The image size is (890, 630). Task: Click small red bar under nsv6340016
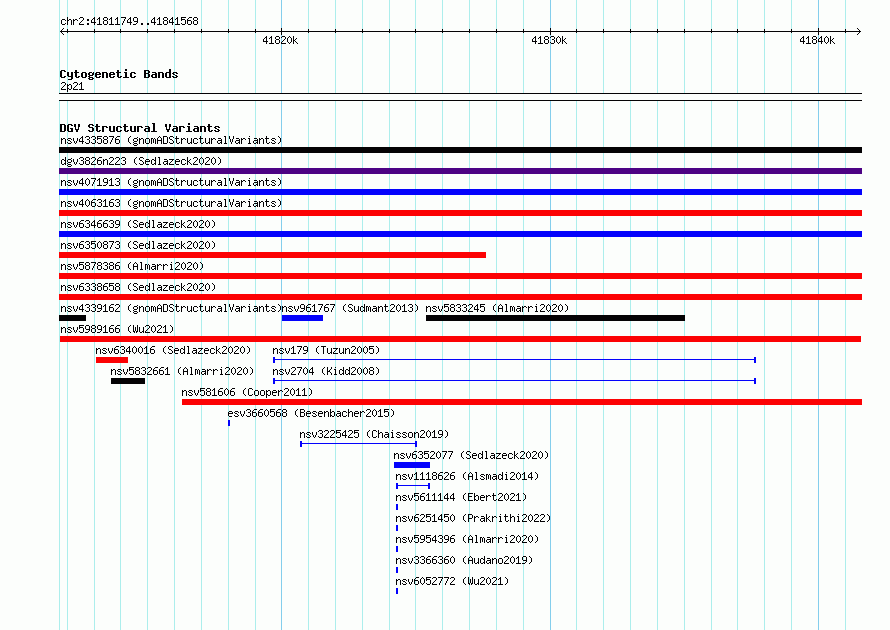pos(112,360)
